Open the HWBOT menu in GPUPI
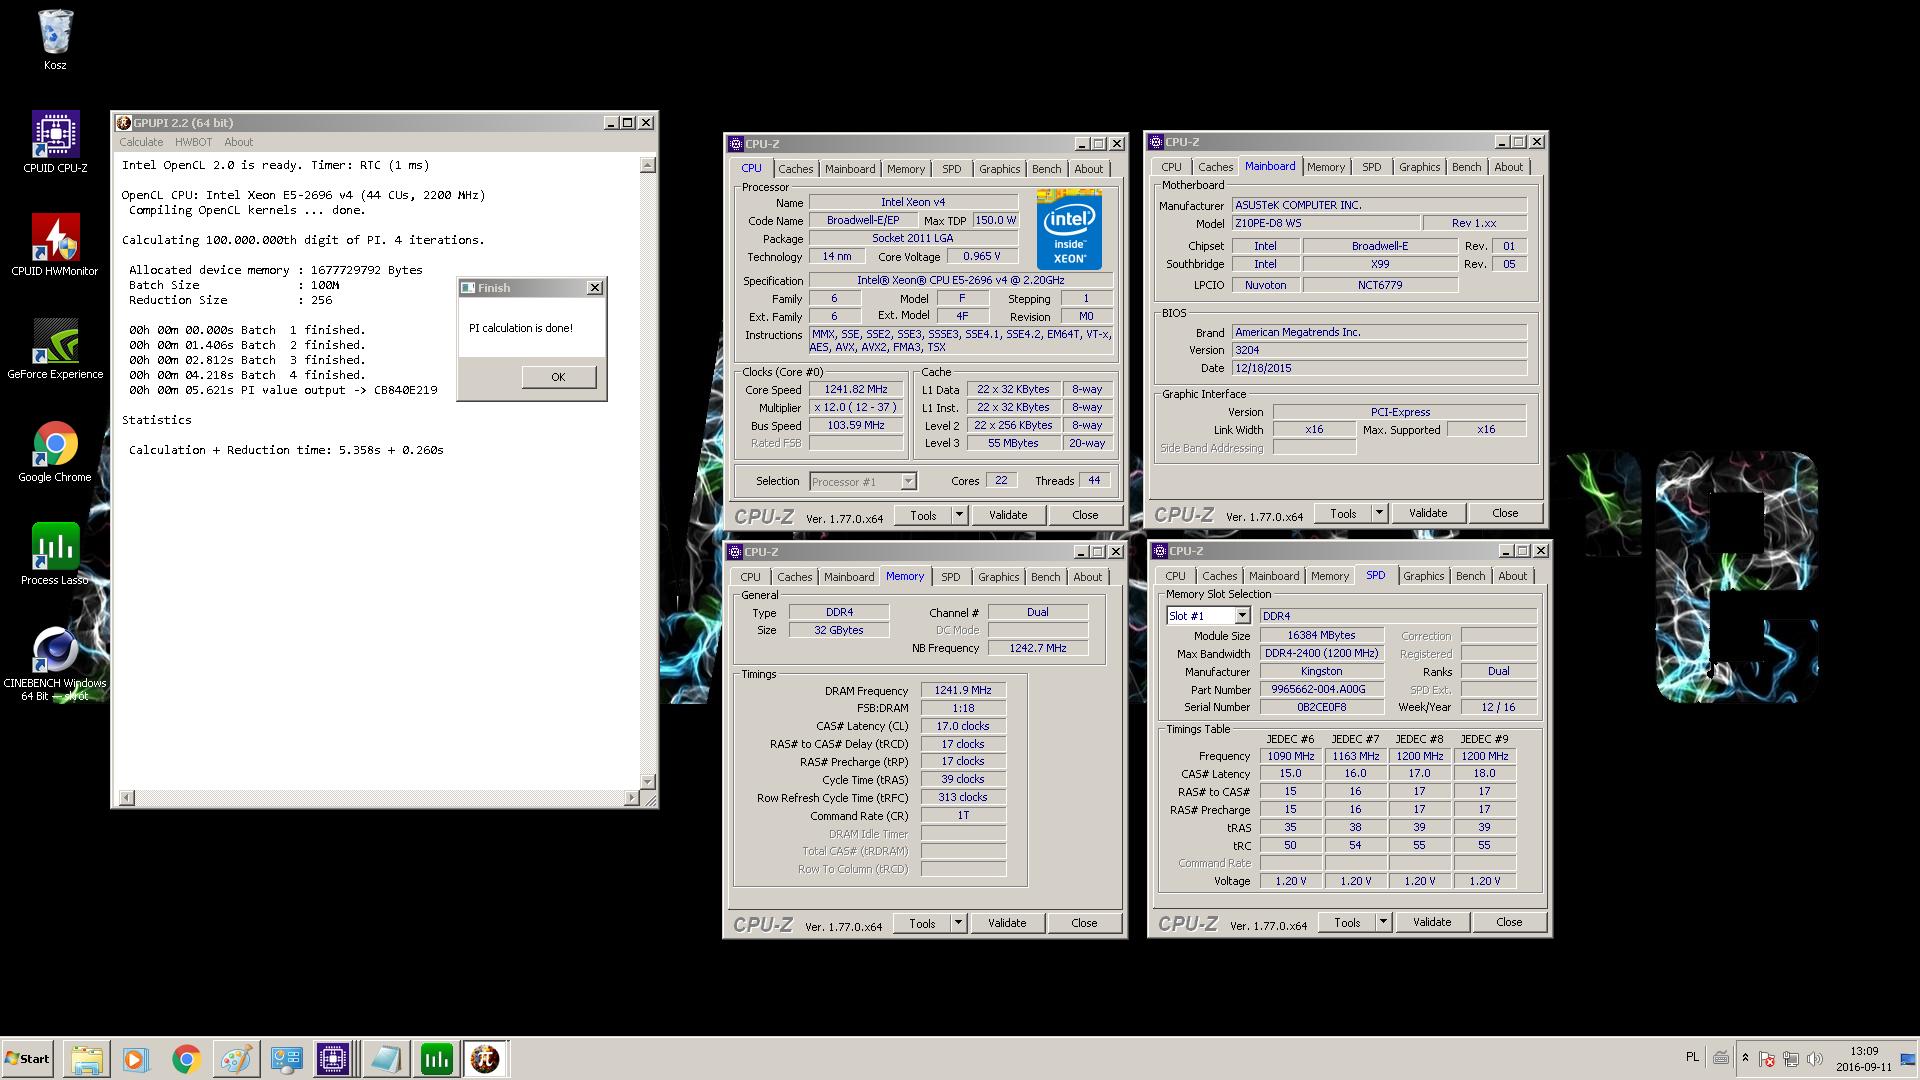Viewport: 1920px width, 1080px height. point(193,142)
